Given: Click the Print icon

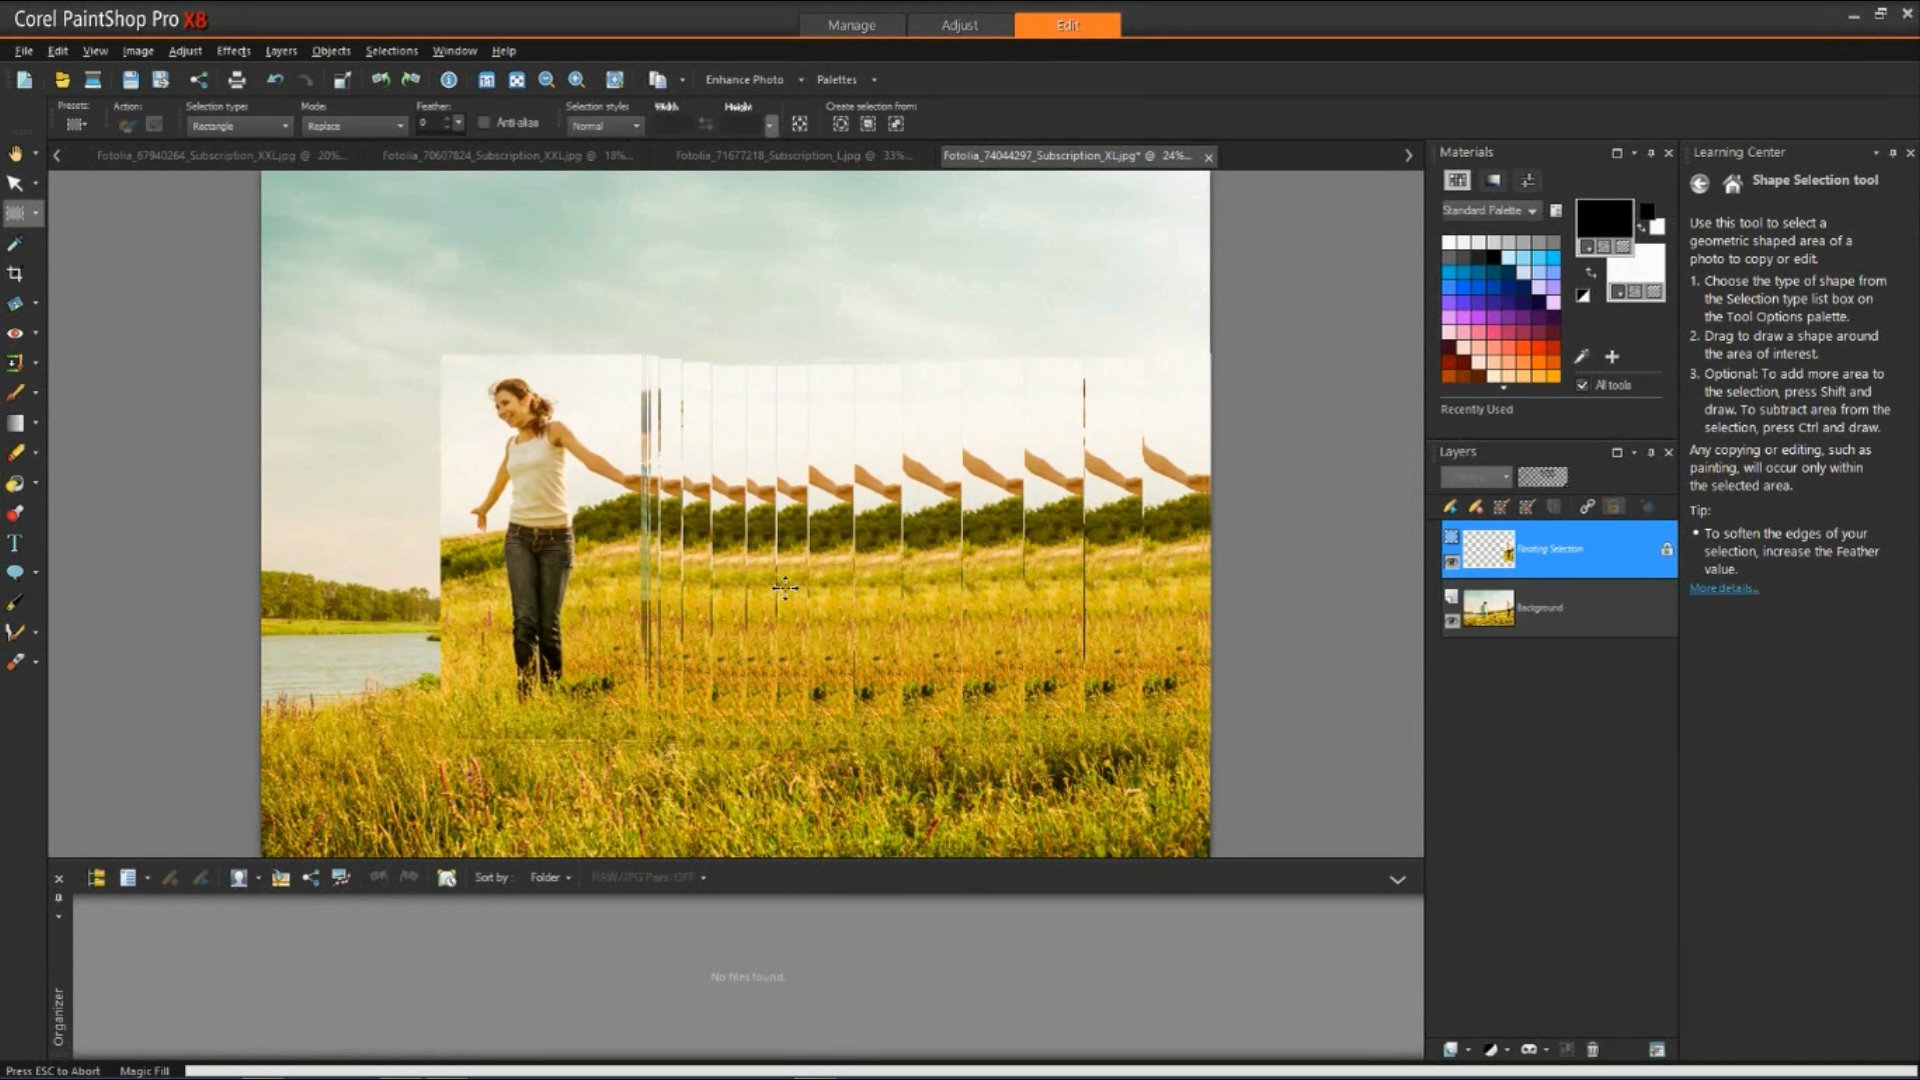Looking at the screenshot, I should click(237, 80).
